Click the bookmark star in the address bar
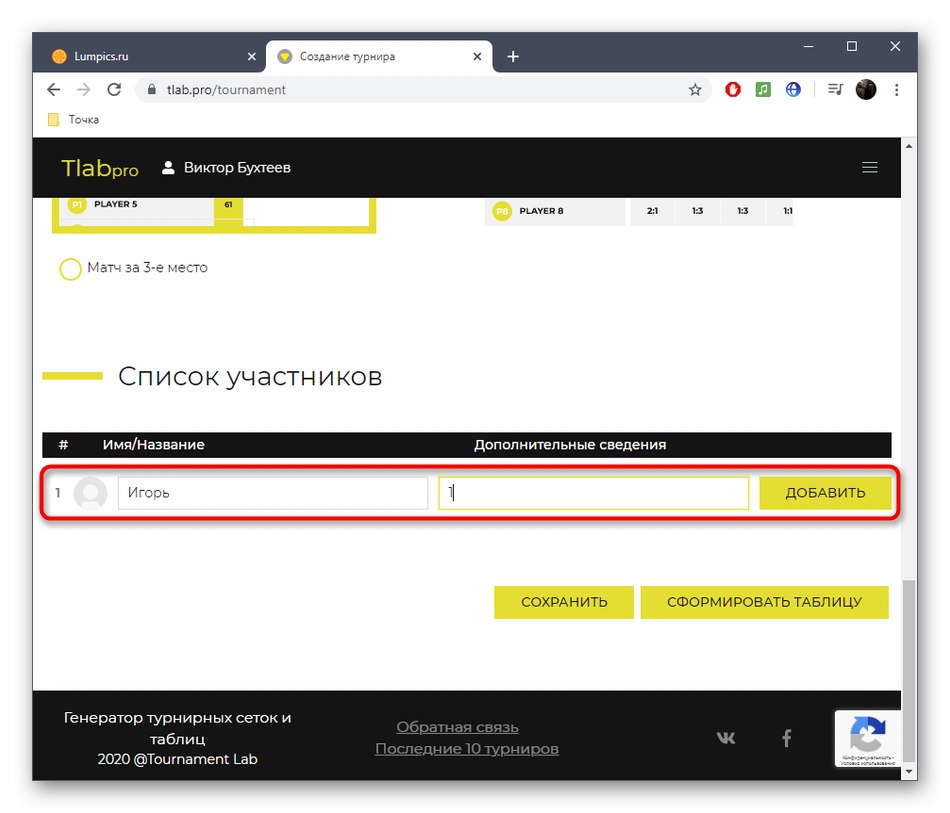 point(695,89)
